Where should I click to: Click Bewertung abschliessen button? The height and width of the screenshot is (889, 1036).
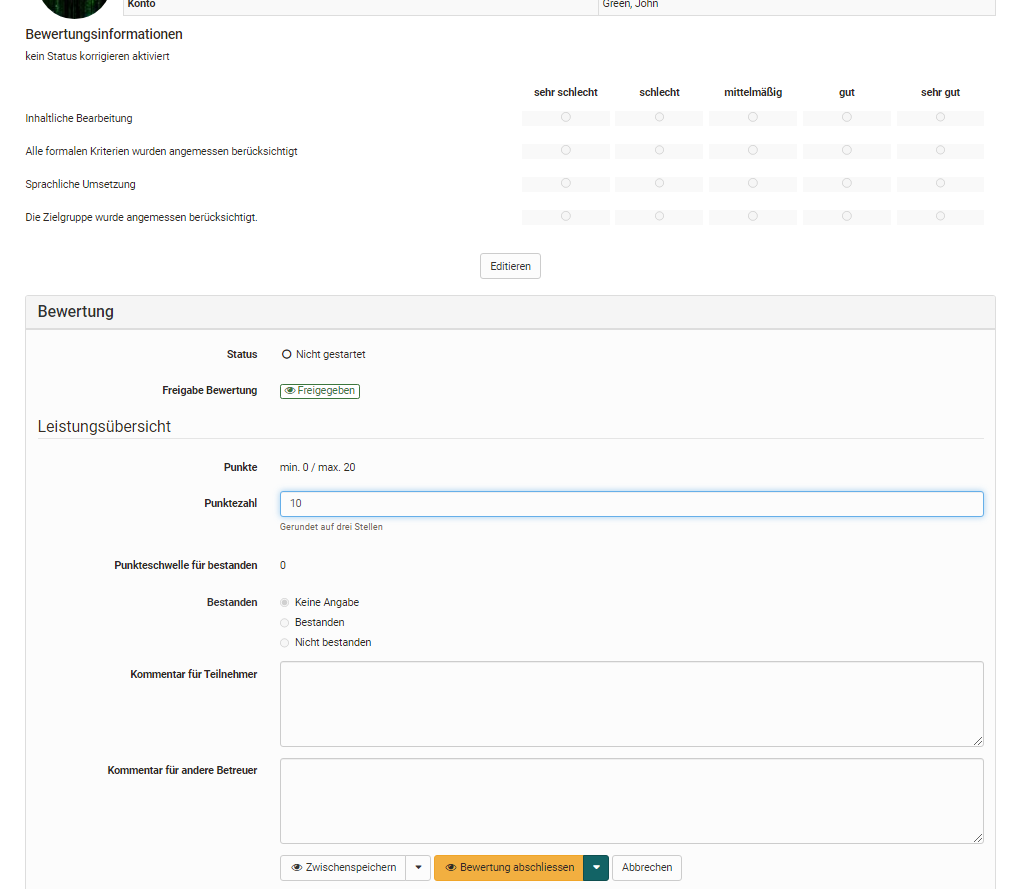tap(509, 868)
